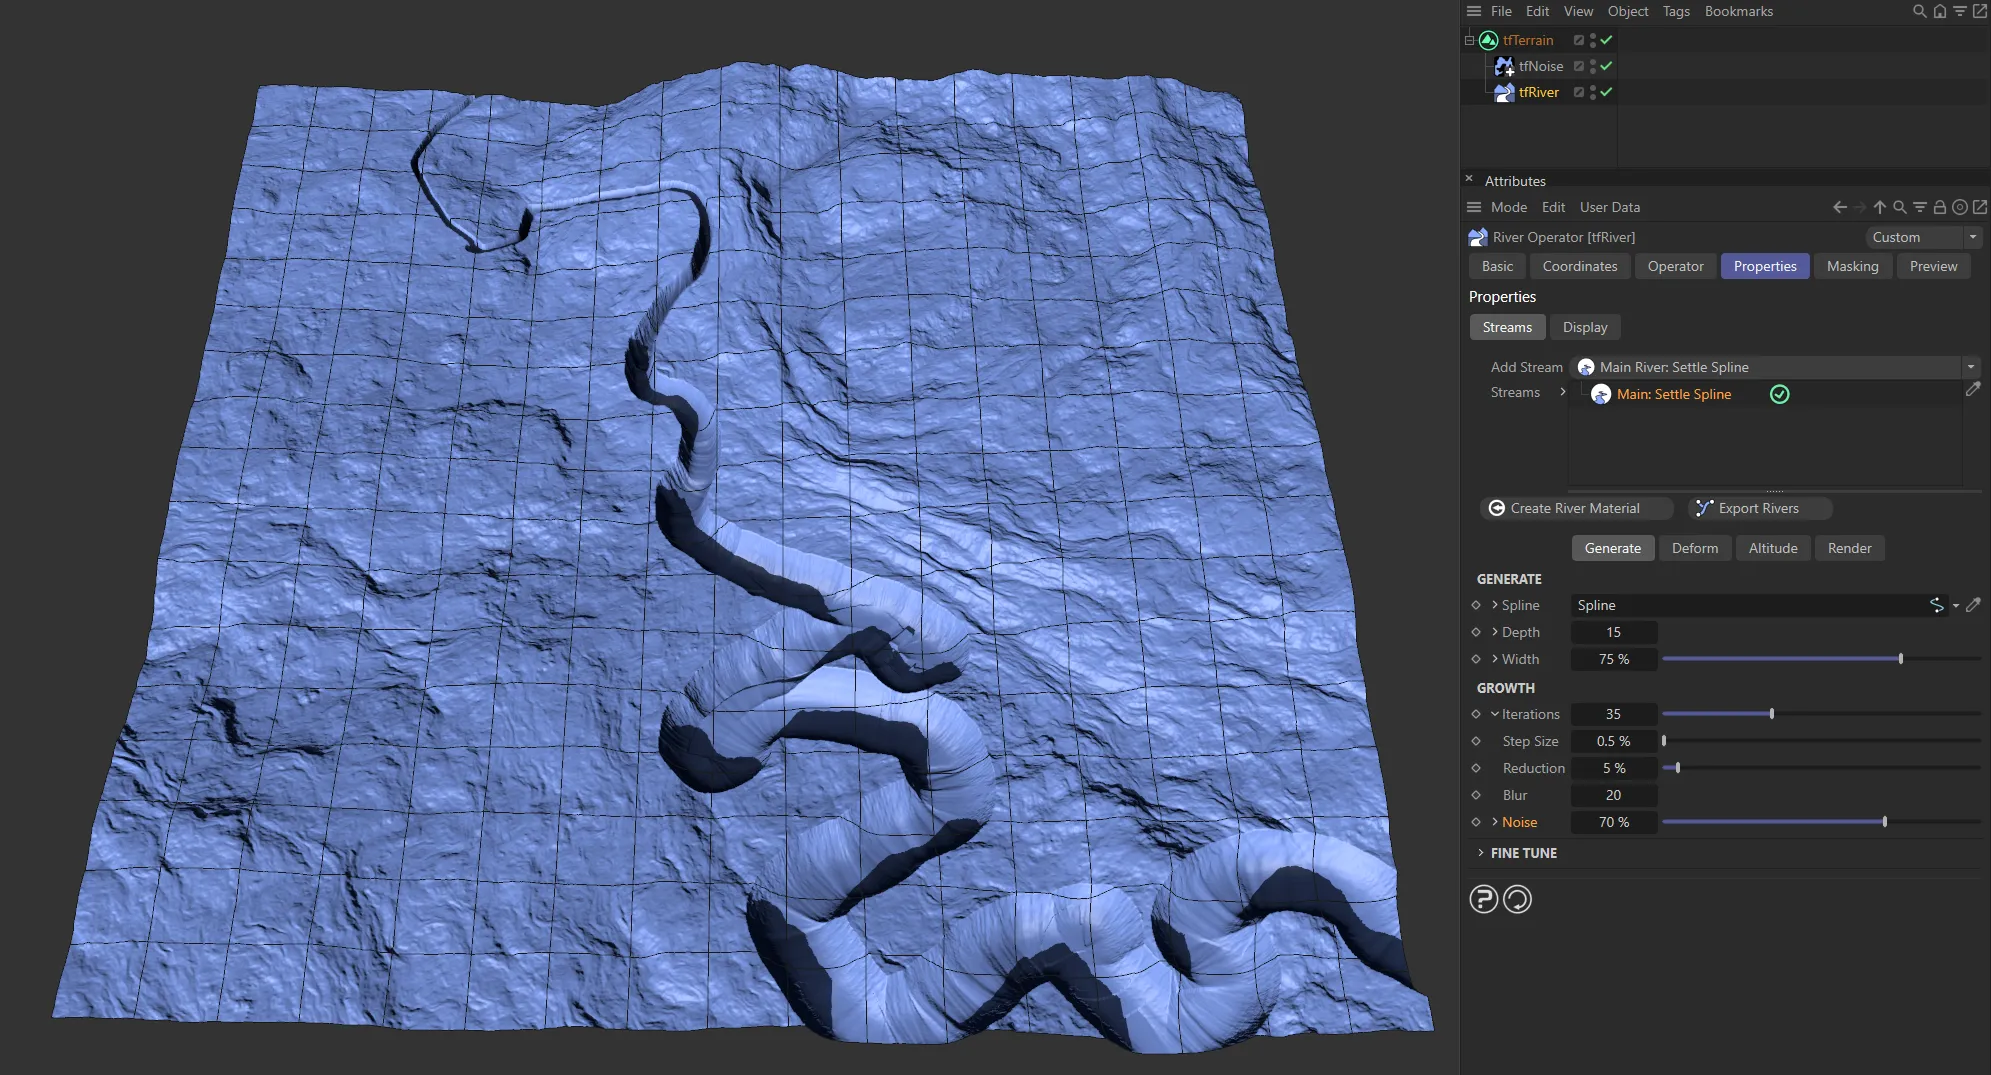Click the lock icon in the Attributes toolbar

[x=1938, y=207]
